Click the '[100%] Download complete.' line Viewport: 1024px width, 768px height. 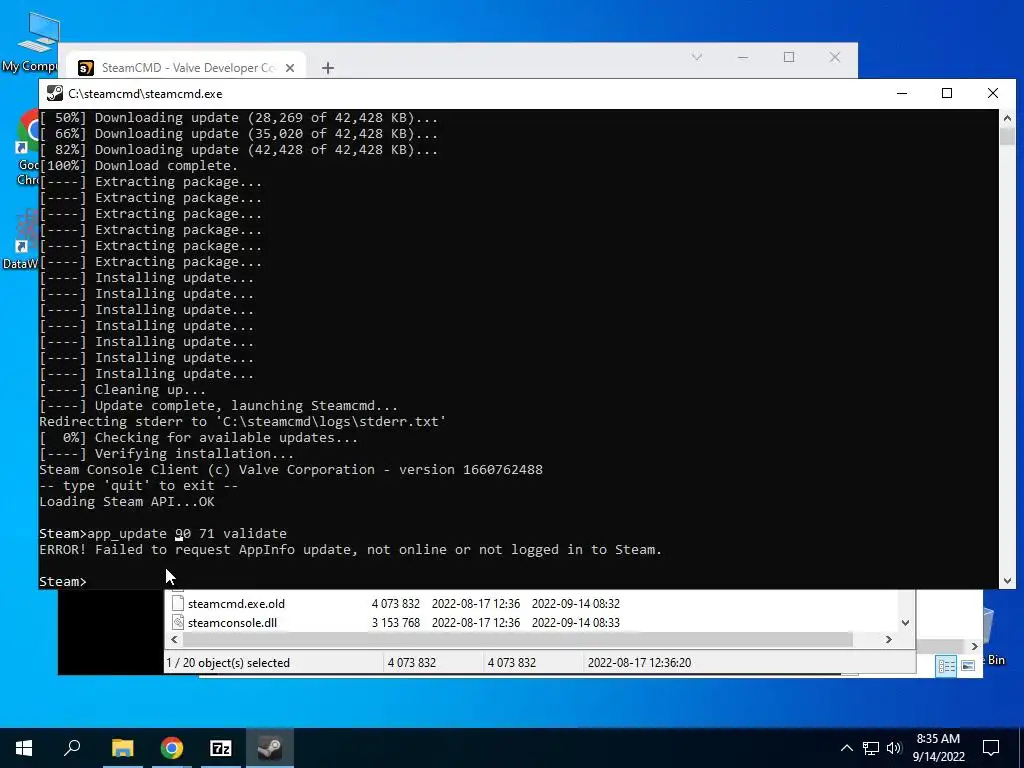coord(138,166)
